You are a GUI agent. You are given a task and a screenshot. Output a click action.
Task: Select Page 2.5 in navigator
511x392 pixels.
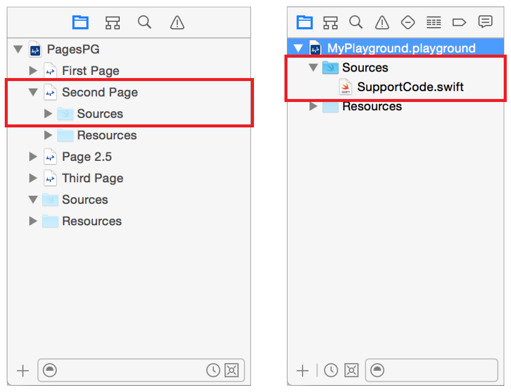click(87, 157)
